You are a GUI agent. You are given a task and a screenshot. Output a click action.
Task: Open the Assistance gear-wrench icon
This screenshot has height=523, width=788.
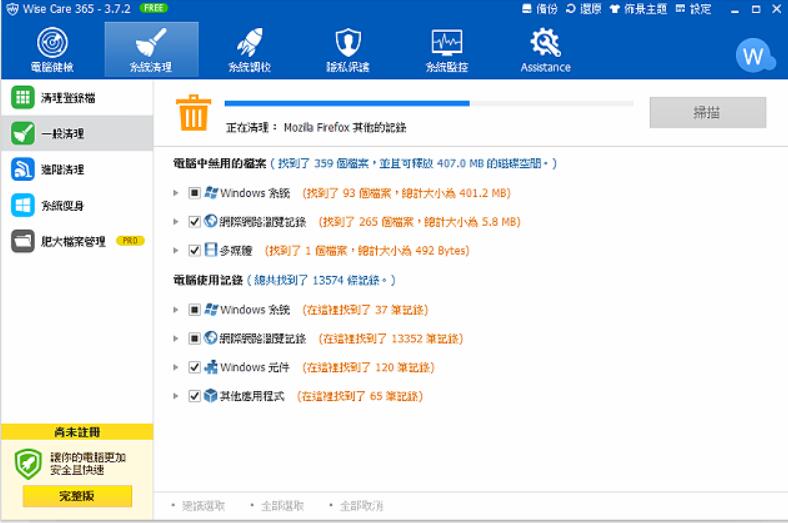coord(545,42)
